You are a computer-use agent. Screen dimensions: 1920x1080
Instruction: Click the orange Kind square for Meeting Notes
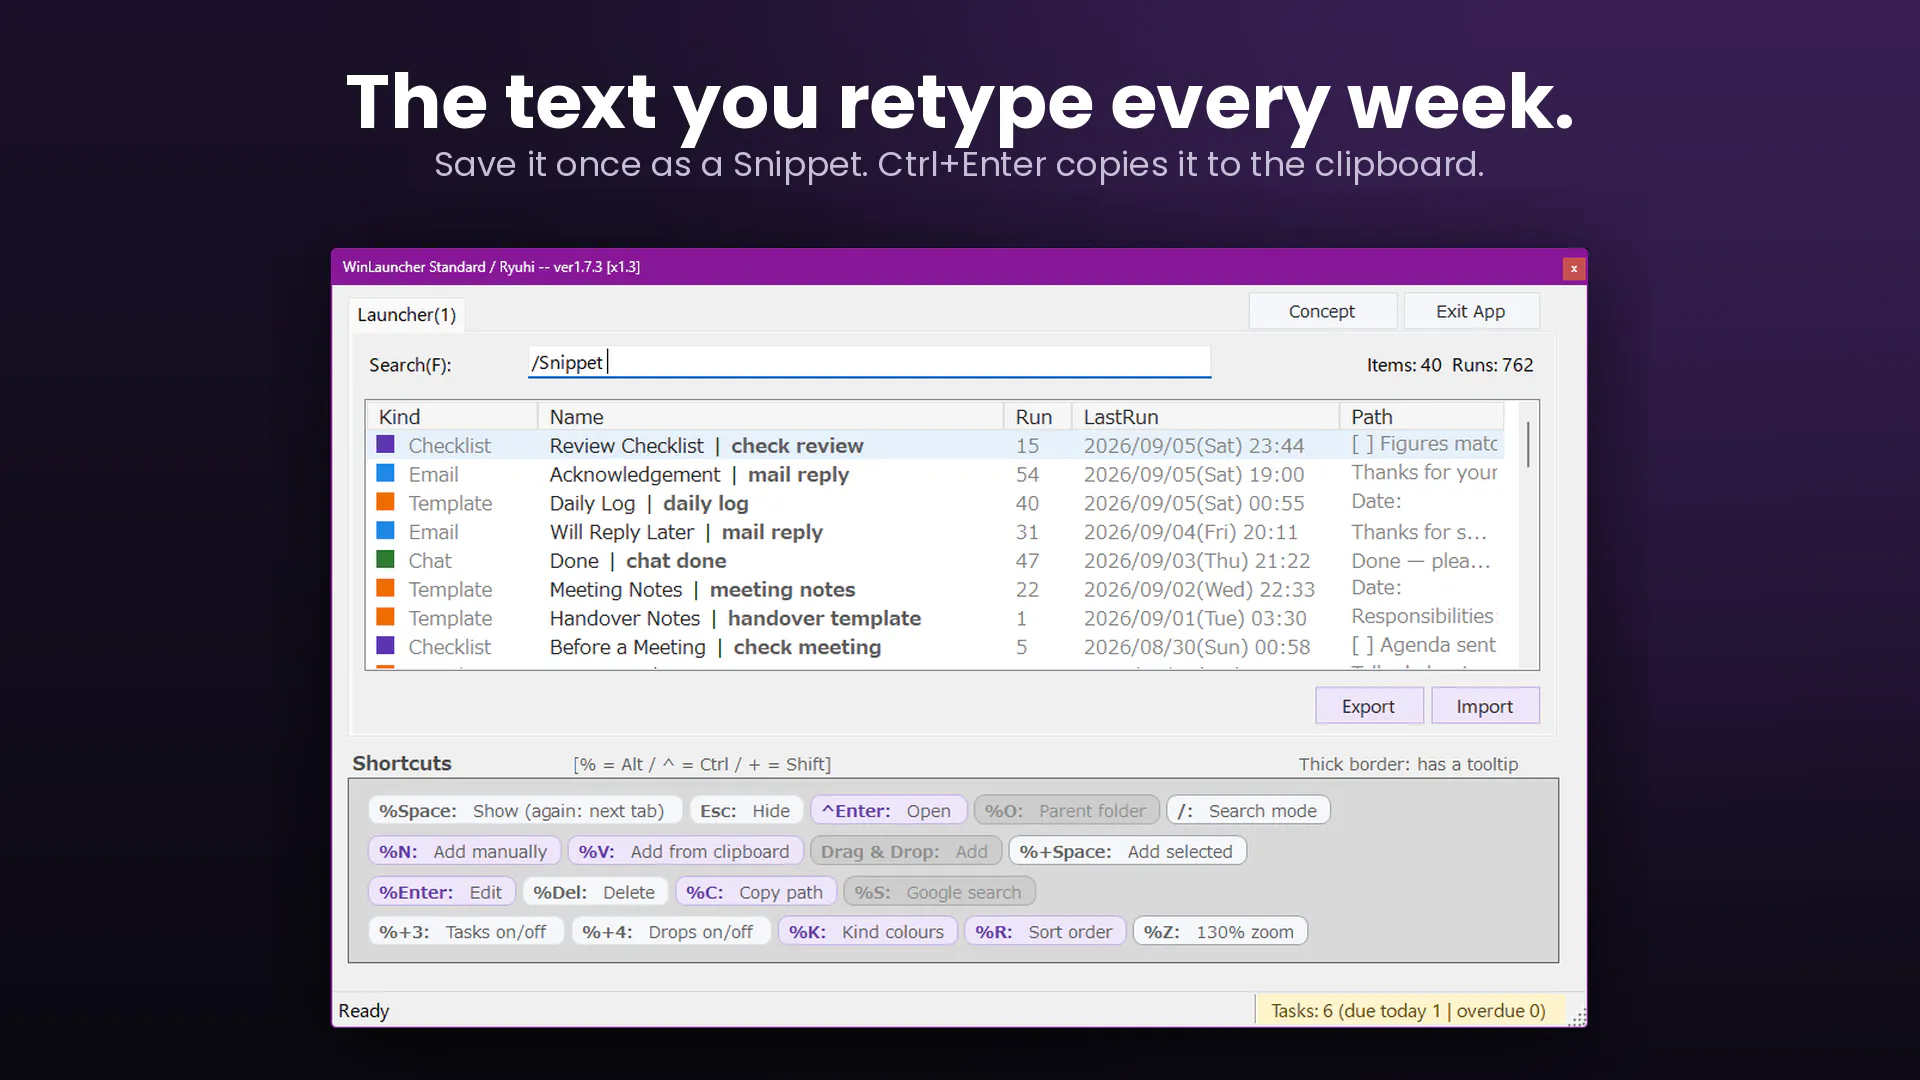[x=385, y=588]
